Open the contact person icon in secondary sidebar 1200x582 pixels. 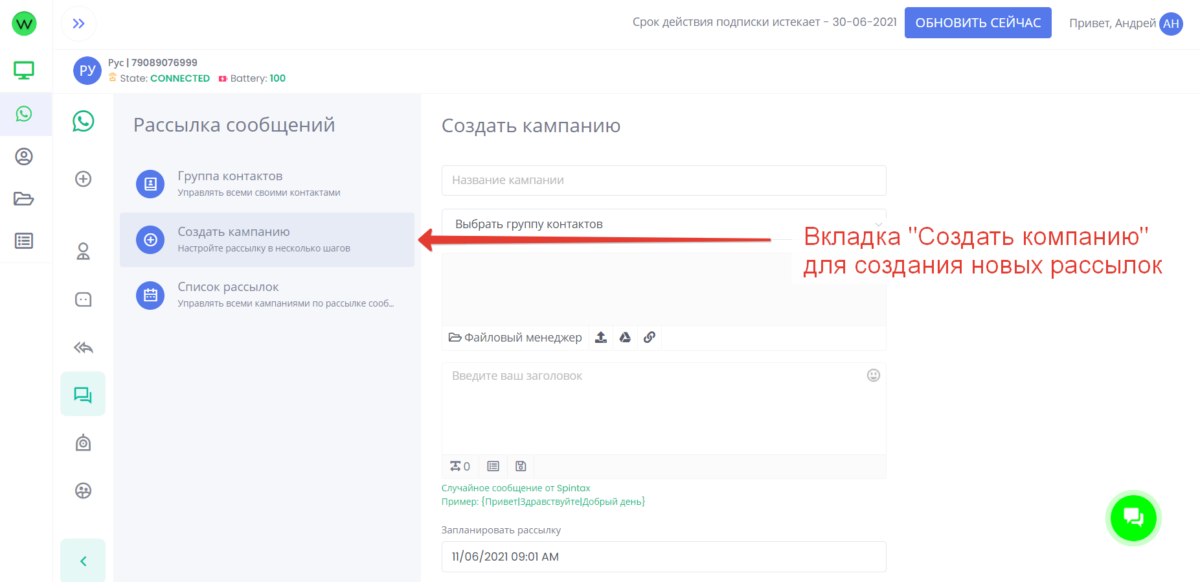(x=83, y=250)
